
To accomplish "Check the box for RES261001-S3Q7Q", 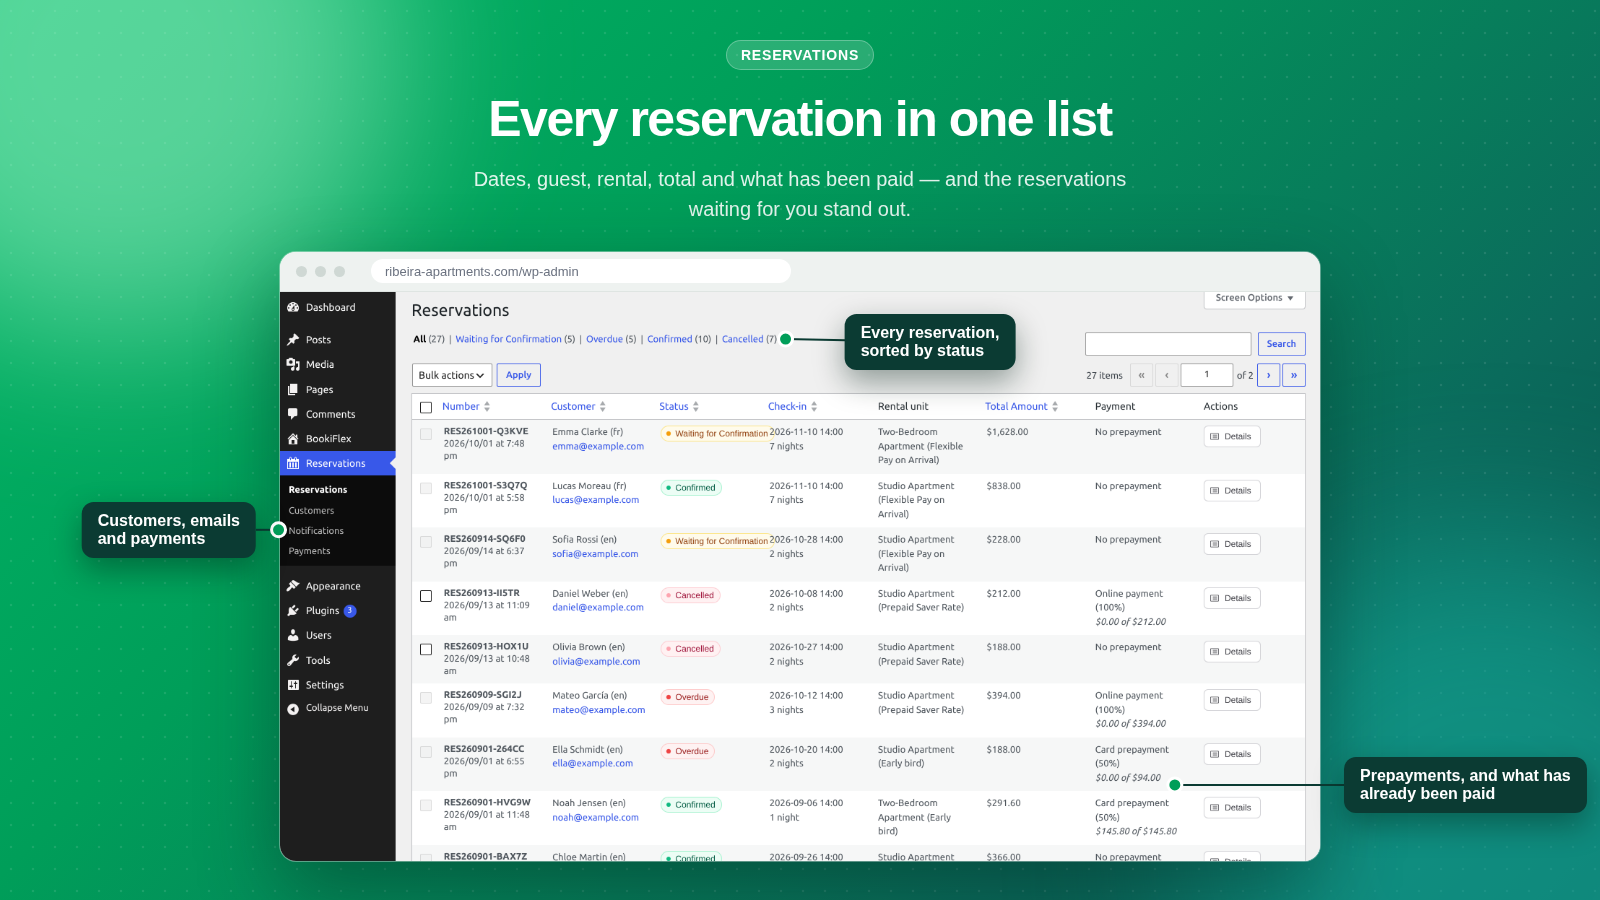I will 426,489.
